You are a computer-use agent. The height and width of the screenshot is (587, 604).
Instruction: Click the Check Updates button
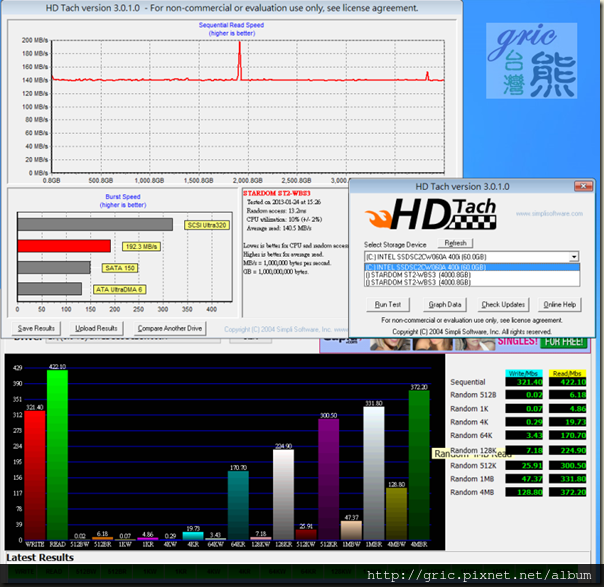[x=503, y=304]
